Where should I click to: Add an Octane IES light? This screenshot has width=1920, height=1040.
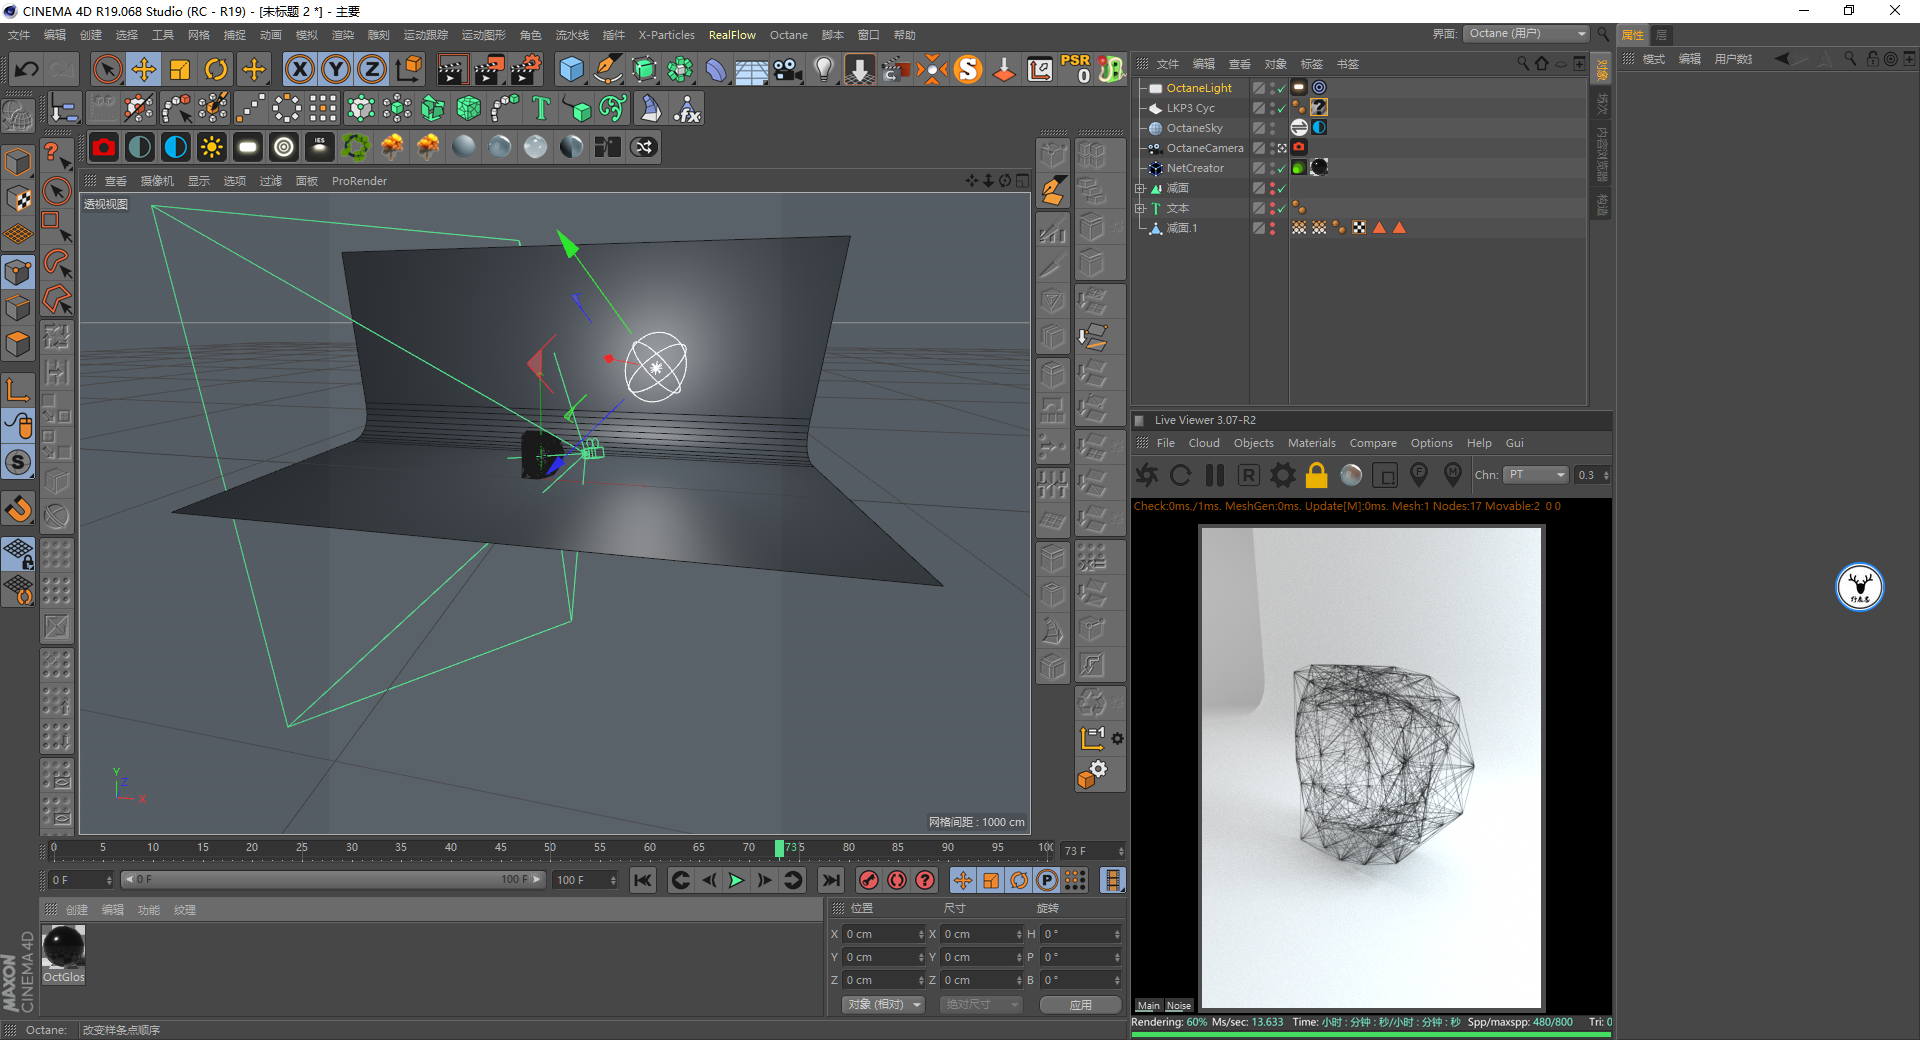[x=320, y=147]
